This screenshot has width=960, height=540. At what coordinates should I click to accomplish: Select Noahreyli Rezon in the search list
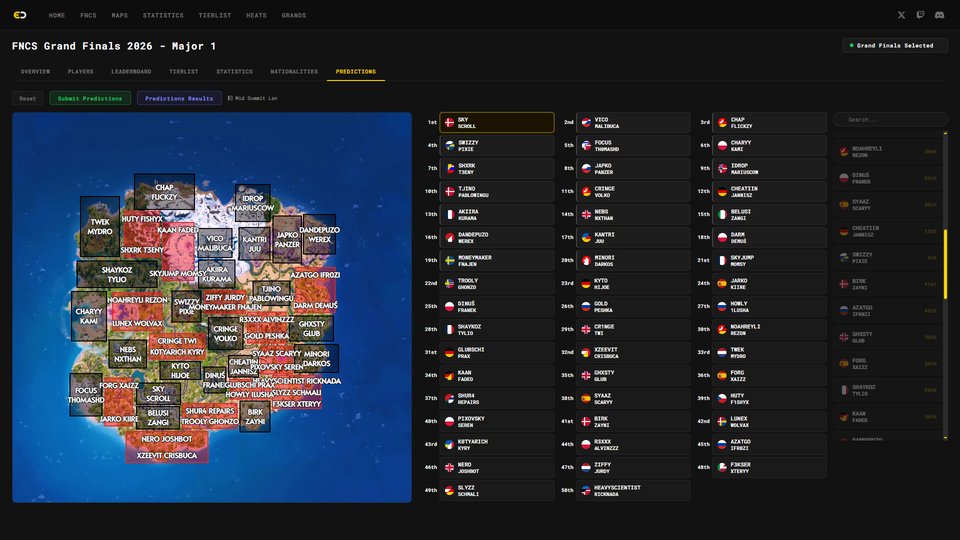(x=889, y=151)
